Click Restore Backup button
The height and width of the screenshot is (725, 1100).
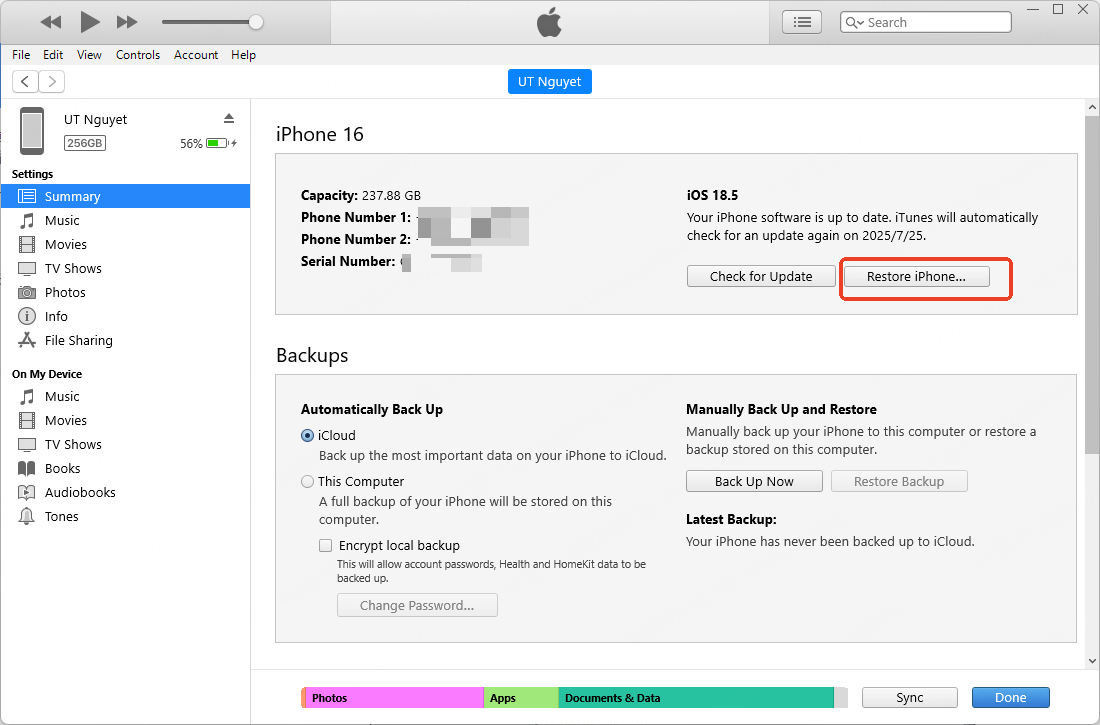tap(899, 481)
